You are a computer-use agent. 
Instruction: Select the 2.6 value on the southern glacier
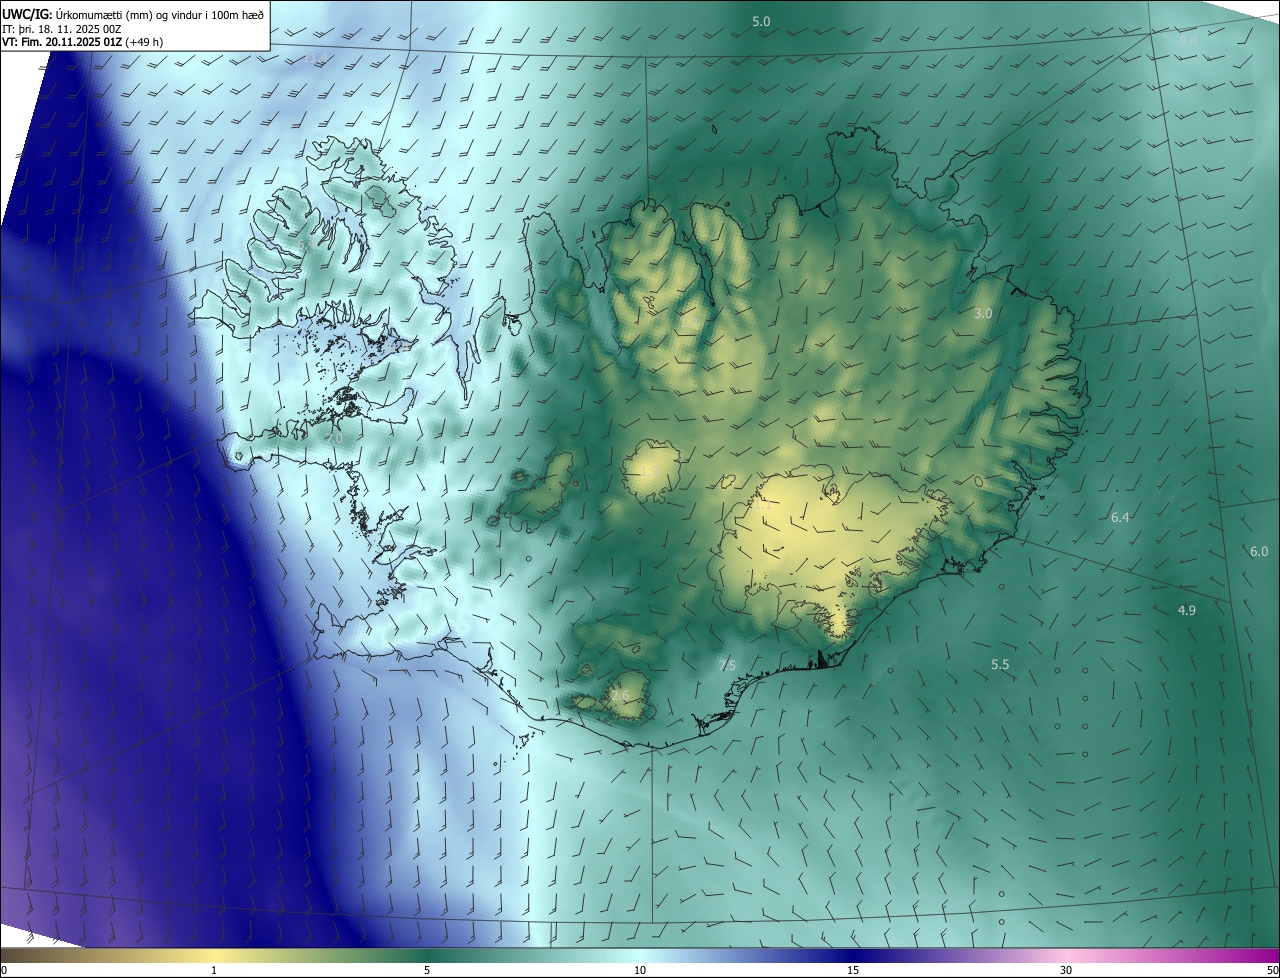tap(620, 695)
